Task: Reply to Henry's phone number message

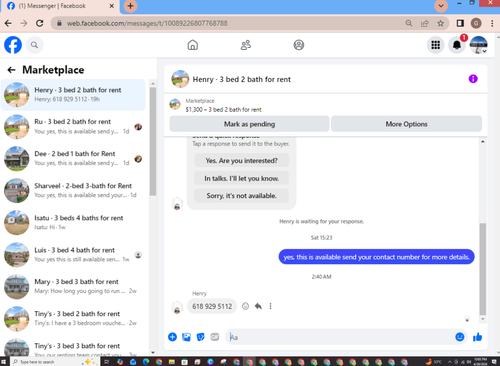Action: point(258,306)
